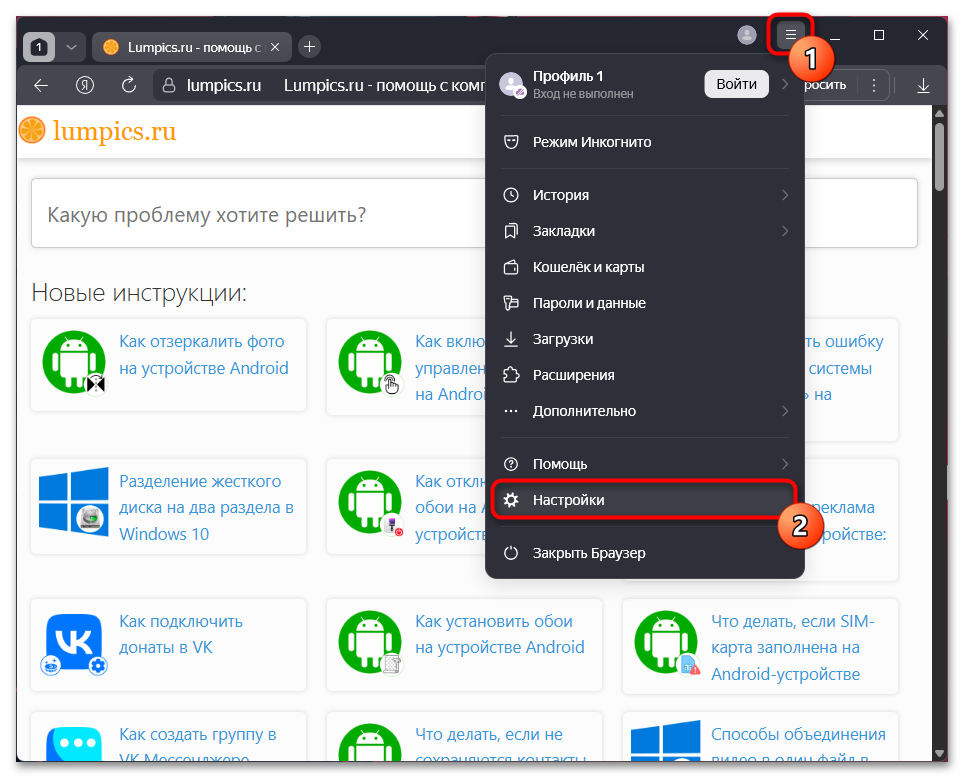Click the profile avatar icon in title bar
The width and height of the screenshot is (964, 778).
point(747,35)
